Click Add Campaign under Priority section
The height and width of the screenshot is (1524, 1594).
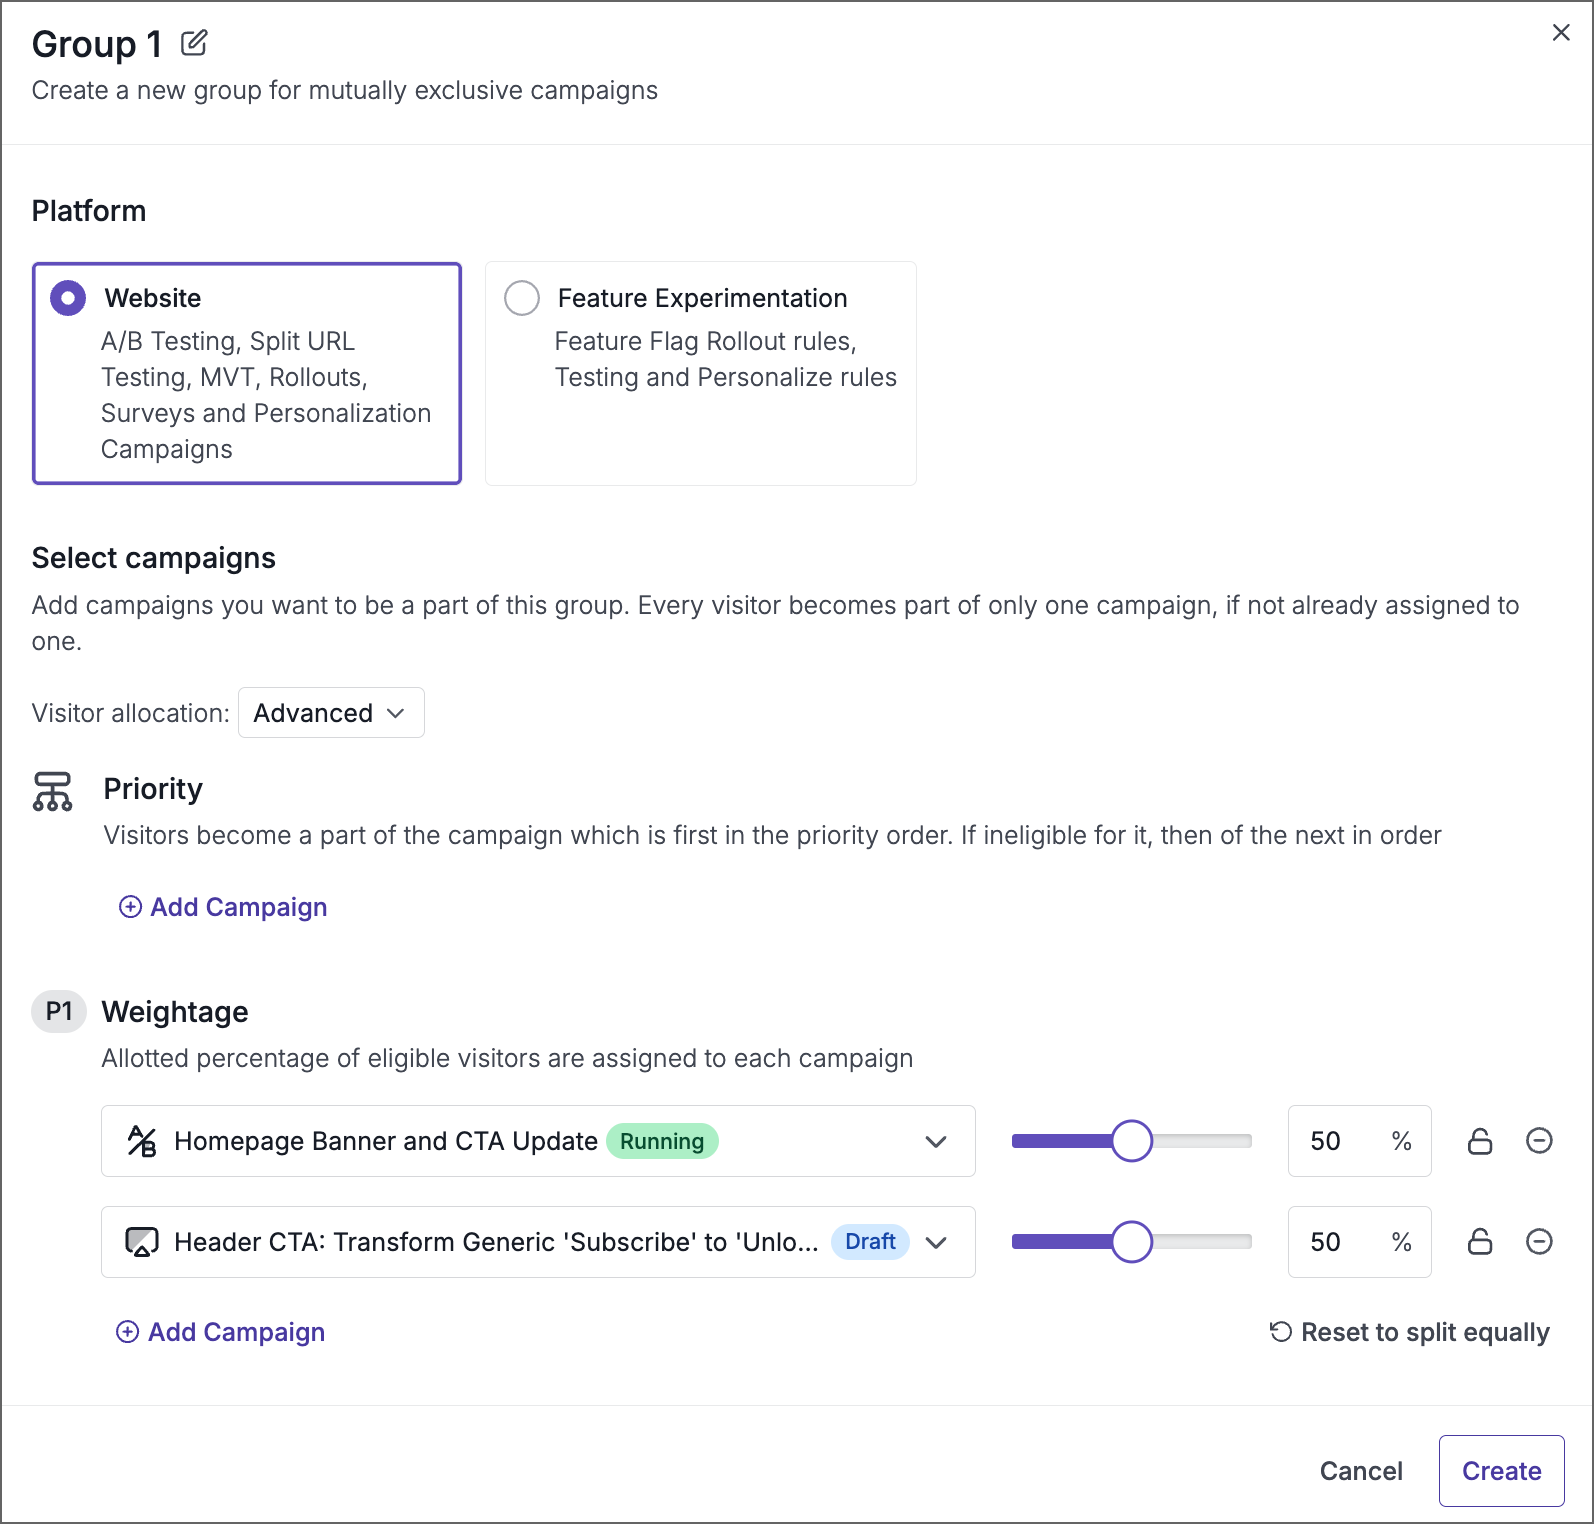[x=224, y=907]
